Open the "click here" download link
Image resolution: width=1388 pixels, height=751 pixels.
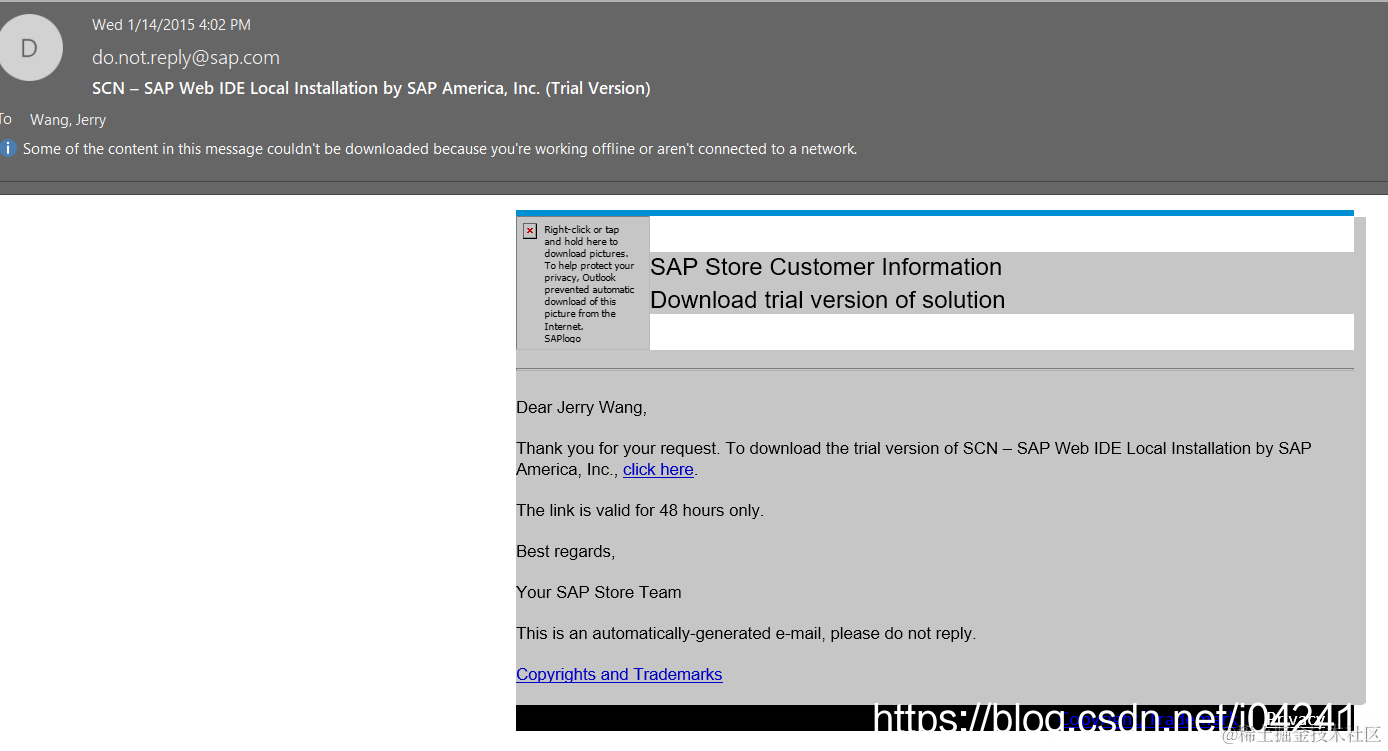(x=658, y=469)
